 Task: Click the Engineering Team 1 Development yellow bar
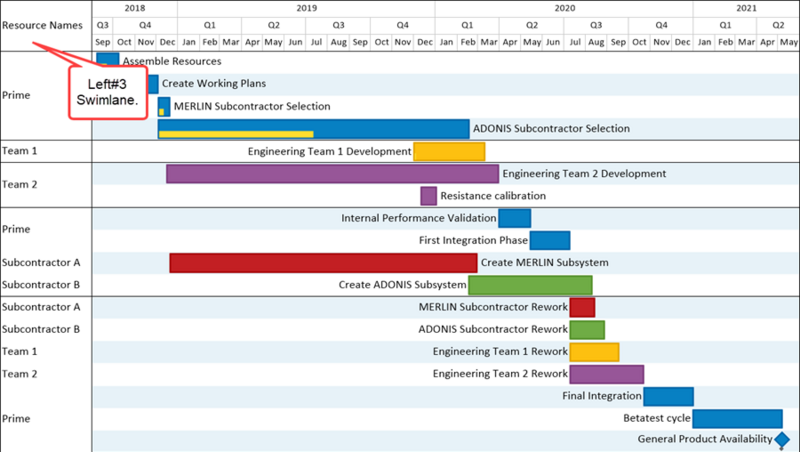pyautogui.click(x=449, y=152)
